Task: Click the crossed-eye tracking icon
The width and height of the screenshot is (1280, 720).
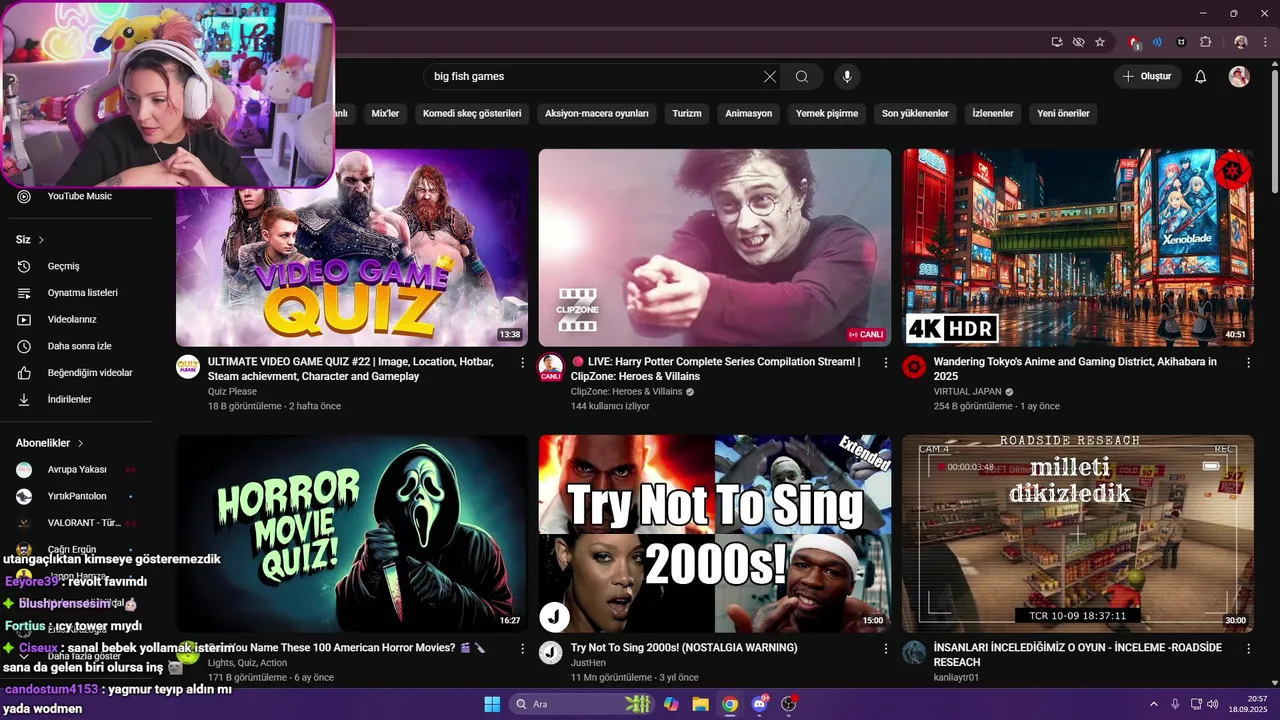Action: click(1078, 42)
